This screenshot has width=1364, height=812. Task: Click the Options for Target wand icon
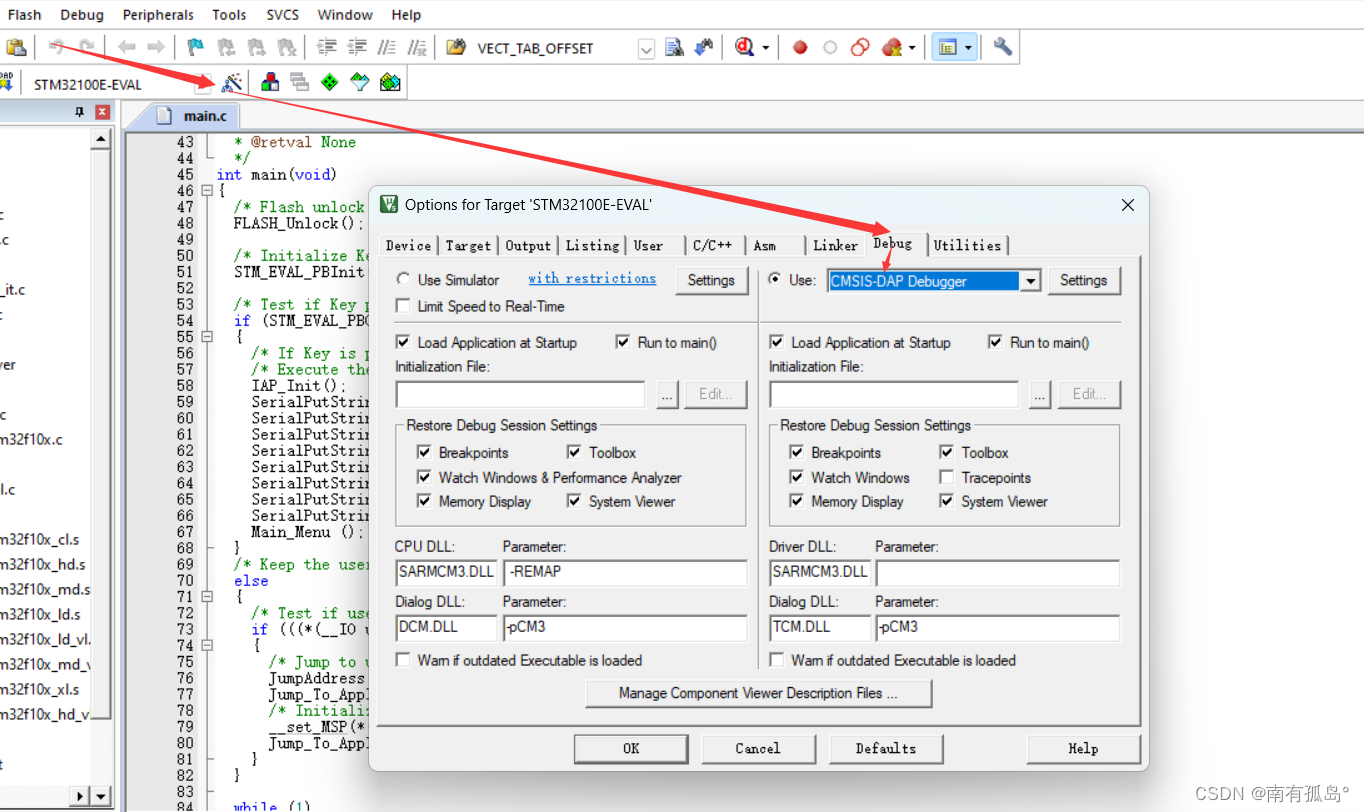click(232, 83)
